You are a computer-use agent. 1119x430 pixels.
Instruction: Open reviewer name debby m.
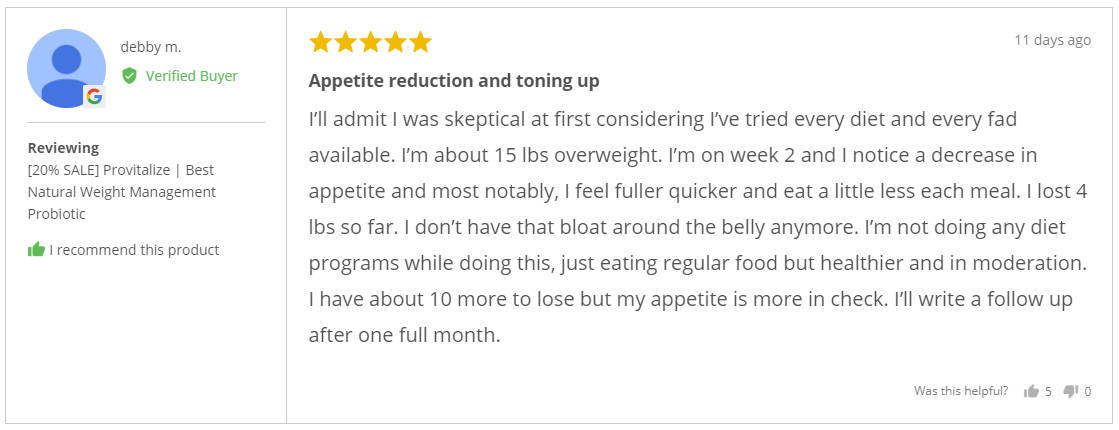151,48
